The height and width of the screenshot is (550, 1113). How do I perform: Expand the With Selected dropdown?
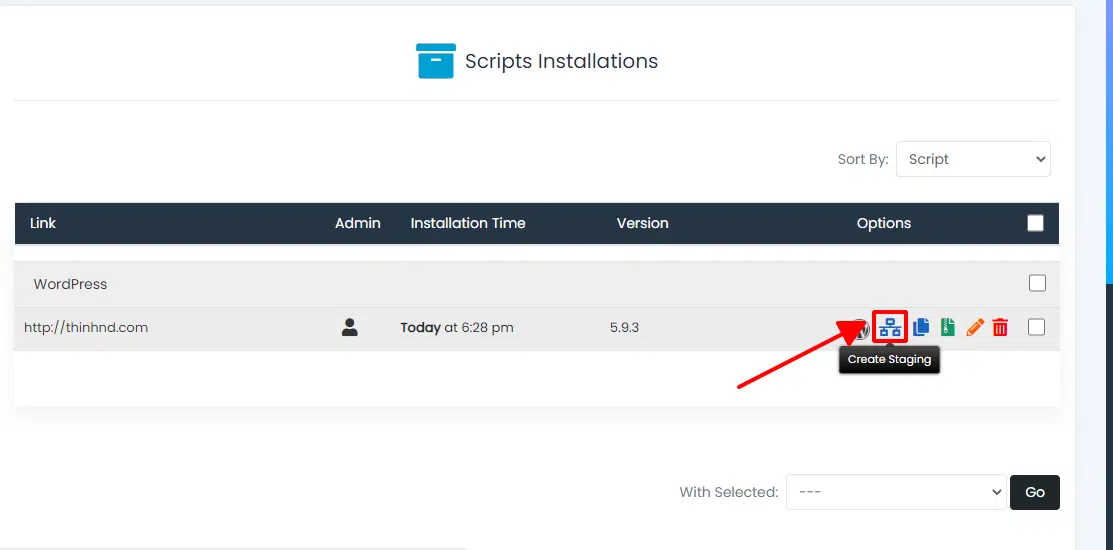(895, 492)
